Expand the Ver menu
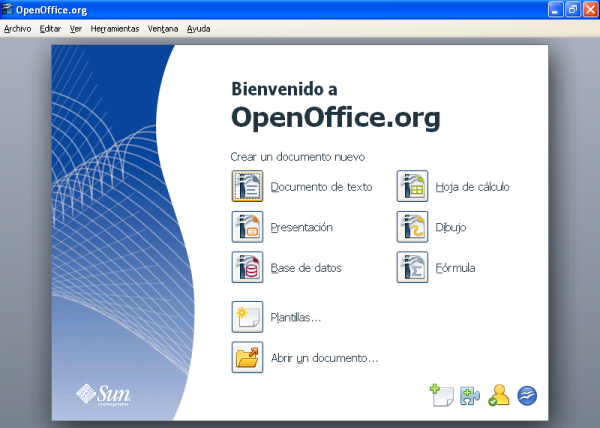Screen dimensions: 600x428 76,29
